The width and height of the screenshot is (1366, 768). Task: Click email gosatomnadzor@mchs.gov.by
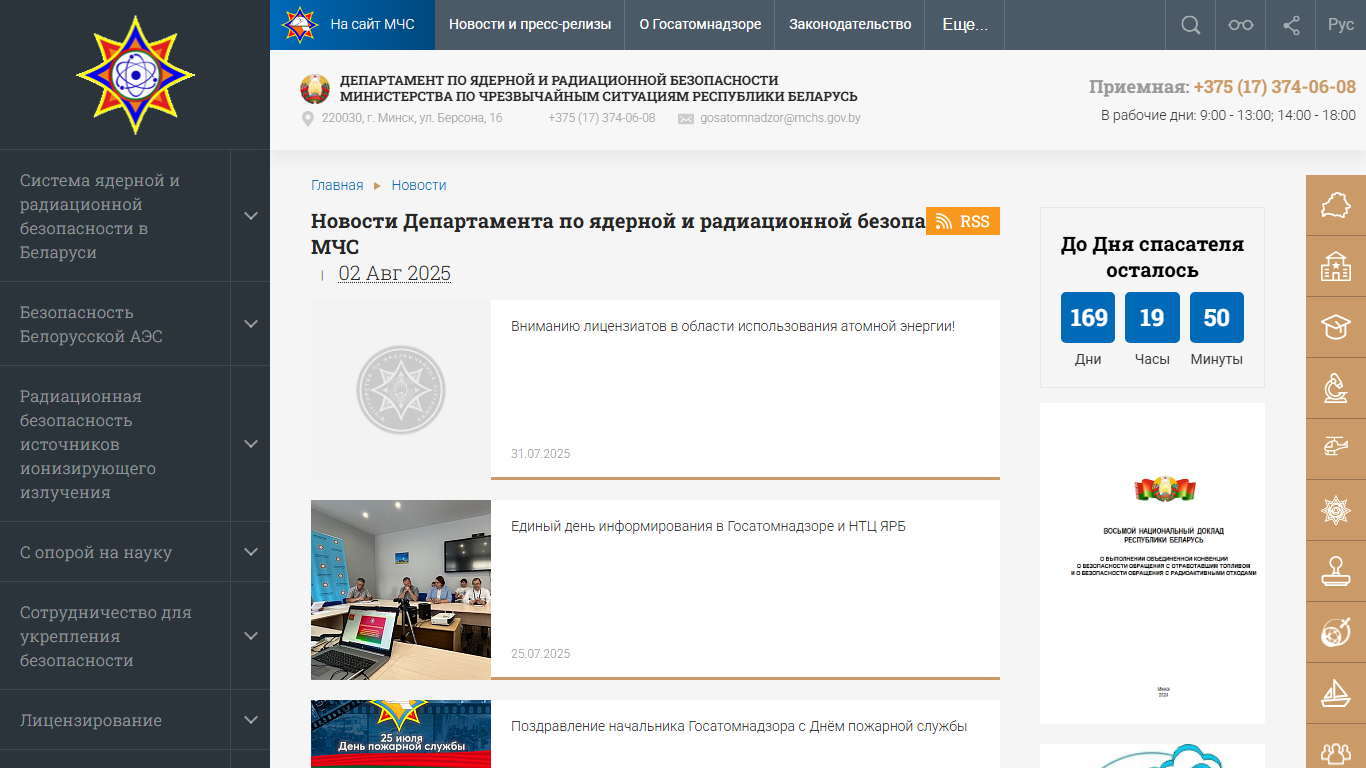780,118
